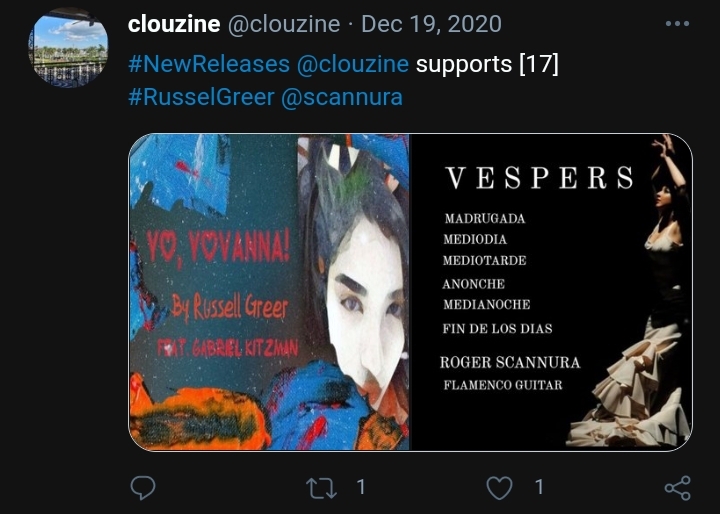Viewport: 720px width, 514px height.
Task: View the Vespers flamenco guitar cover image
Action: (551, 292)
